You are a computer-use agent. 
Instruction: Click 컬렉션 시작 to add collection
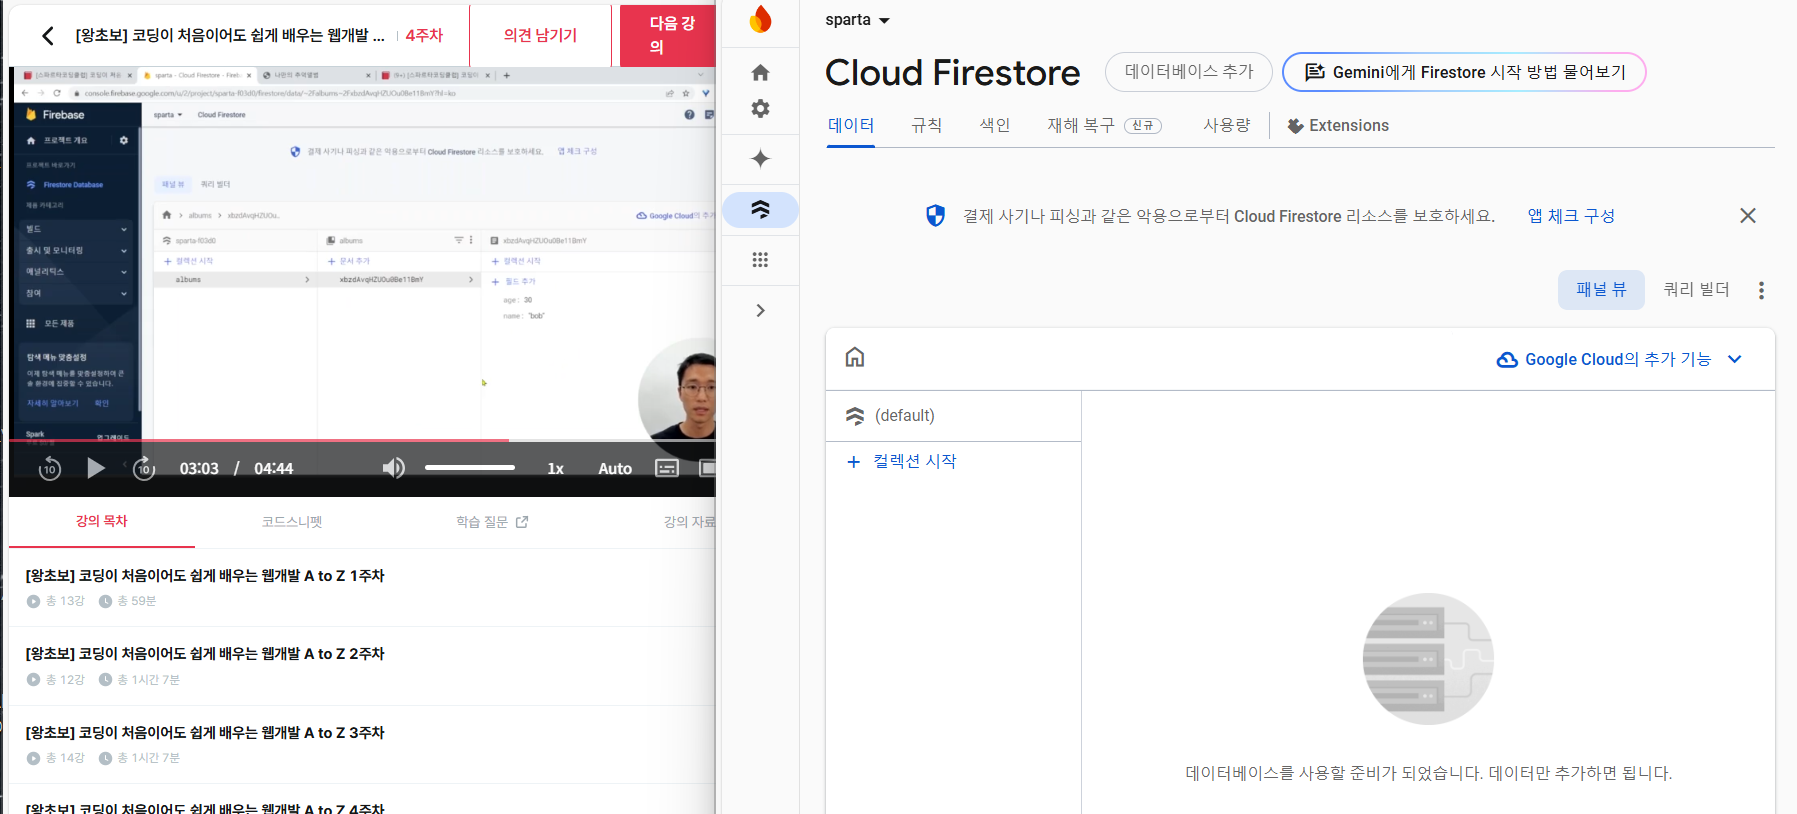[x=901, y=461]
